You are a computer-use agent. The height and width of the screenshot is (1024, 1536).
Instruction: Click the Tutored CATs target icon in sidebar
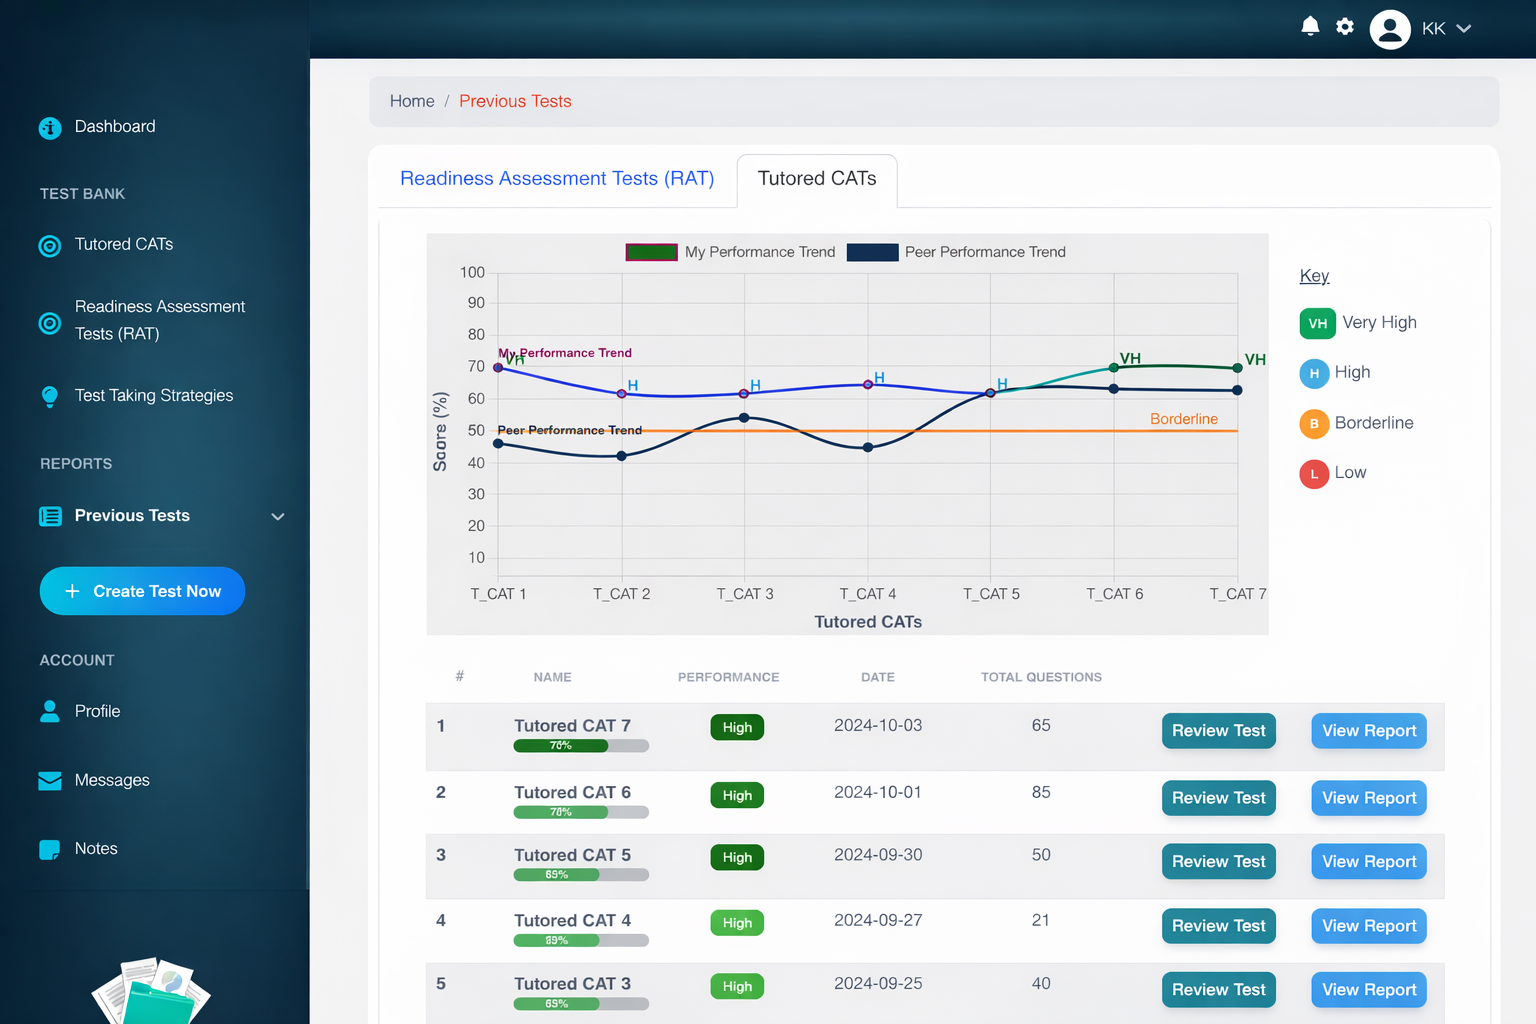pos(50,245)
